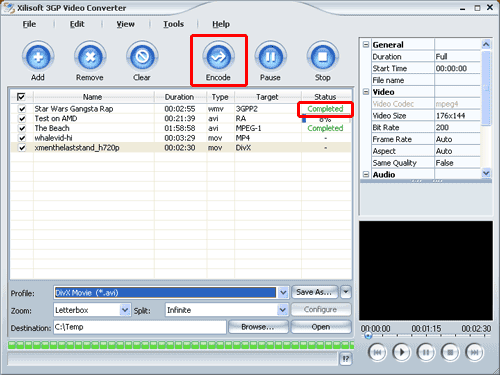Pause encoding with the Pause icon
This screenshot has height=375, width=500.
(x=270, y=57)
